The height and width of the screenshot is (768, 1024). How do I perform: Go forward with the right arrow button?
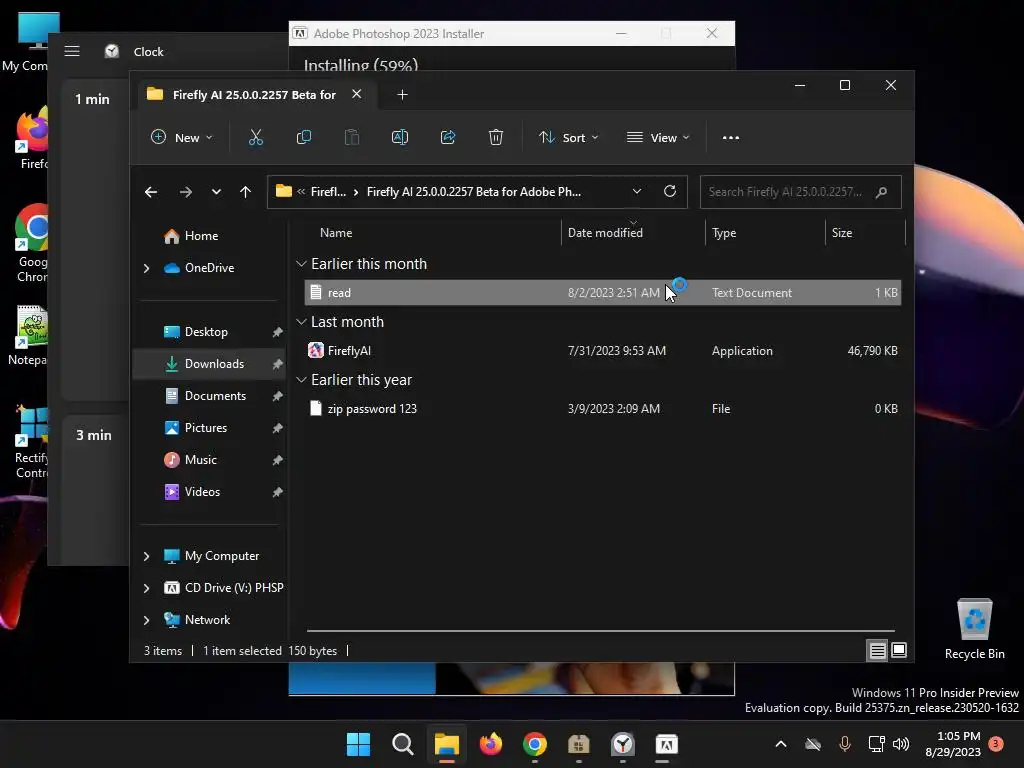click(x=185, y=192)
